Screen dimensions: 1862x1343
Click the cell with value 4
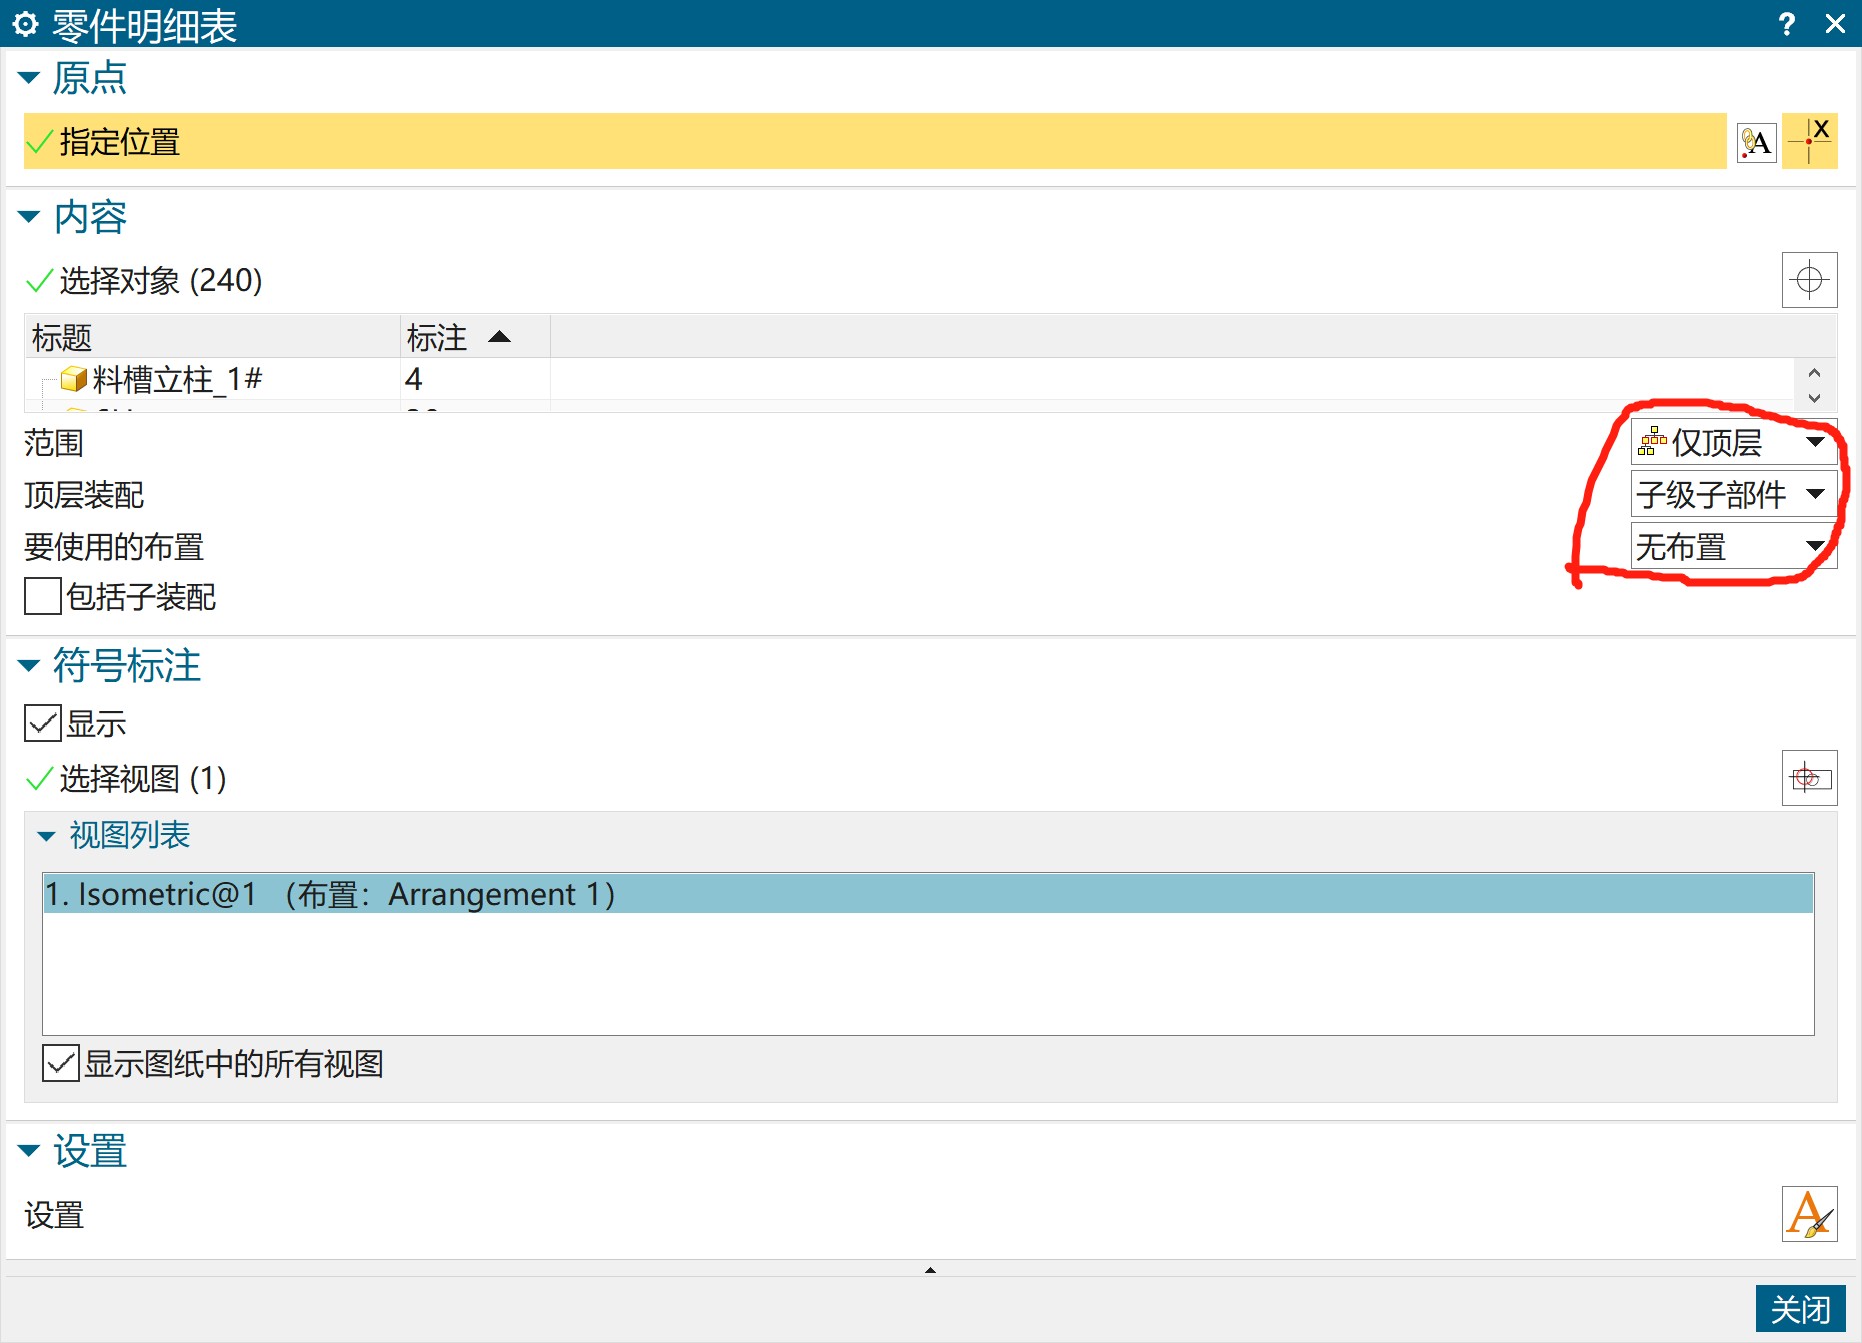475,379
